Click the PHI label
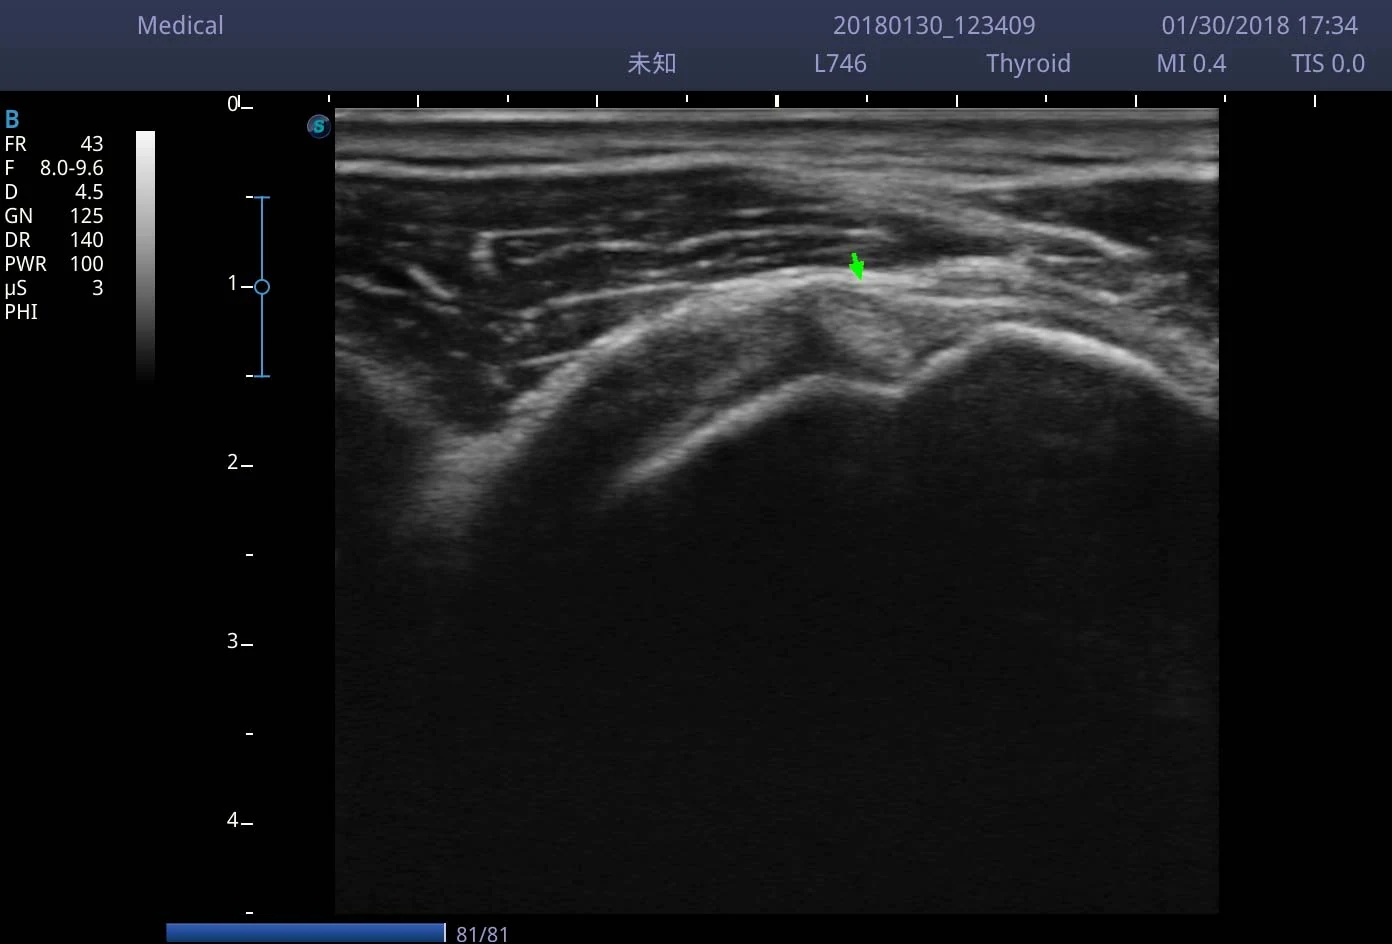This screenshot has height=944, width=1392. (21, 312)
